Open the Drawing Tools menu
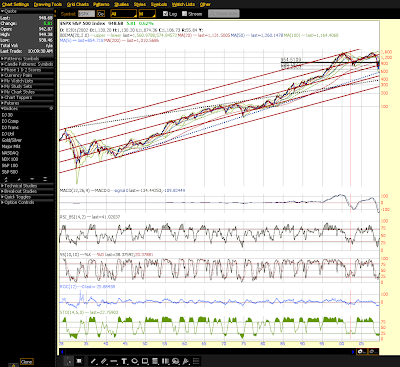This screenshot has width=400, height=367. 48,4
